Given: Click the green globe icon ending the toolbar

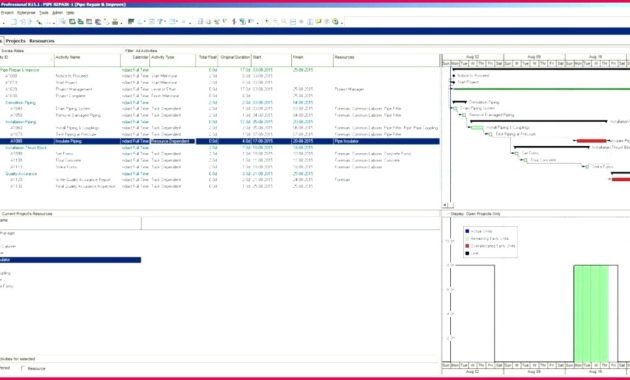Looking at the screenshot, I should [335, 22].
